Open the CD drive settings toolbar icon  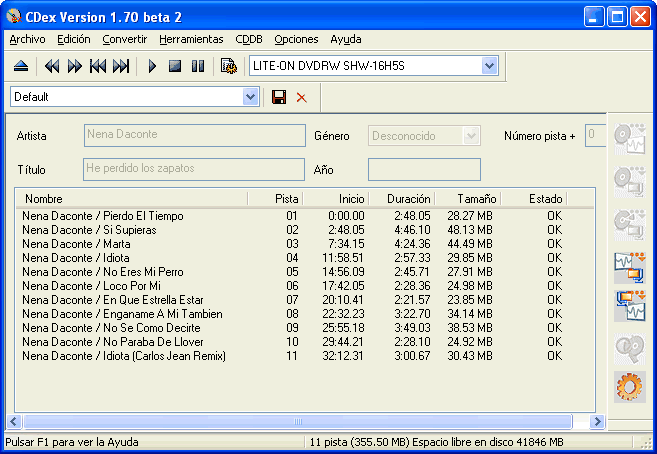[x=228, y=66]
